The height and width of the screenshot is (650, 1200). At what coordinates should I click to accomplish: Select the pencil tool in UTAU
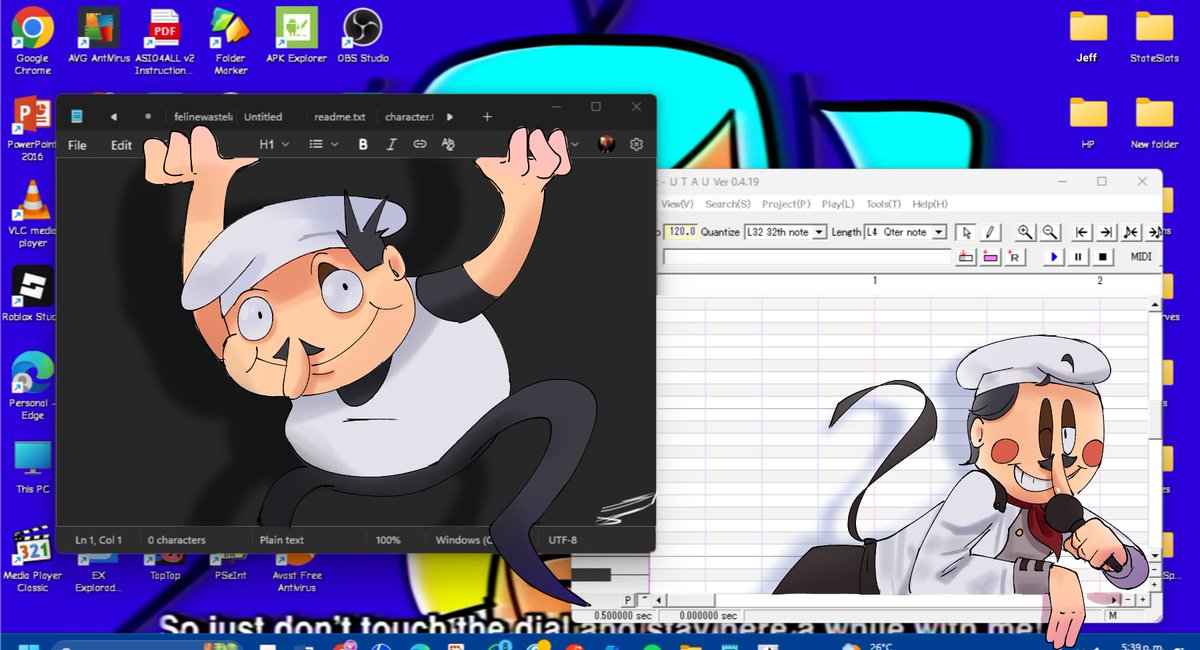click(x=989, y=232)
